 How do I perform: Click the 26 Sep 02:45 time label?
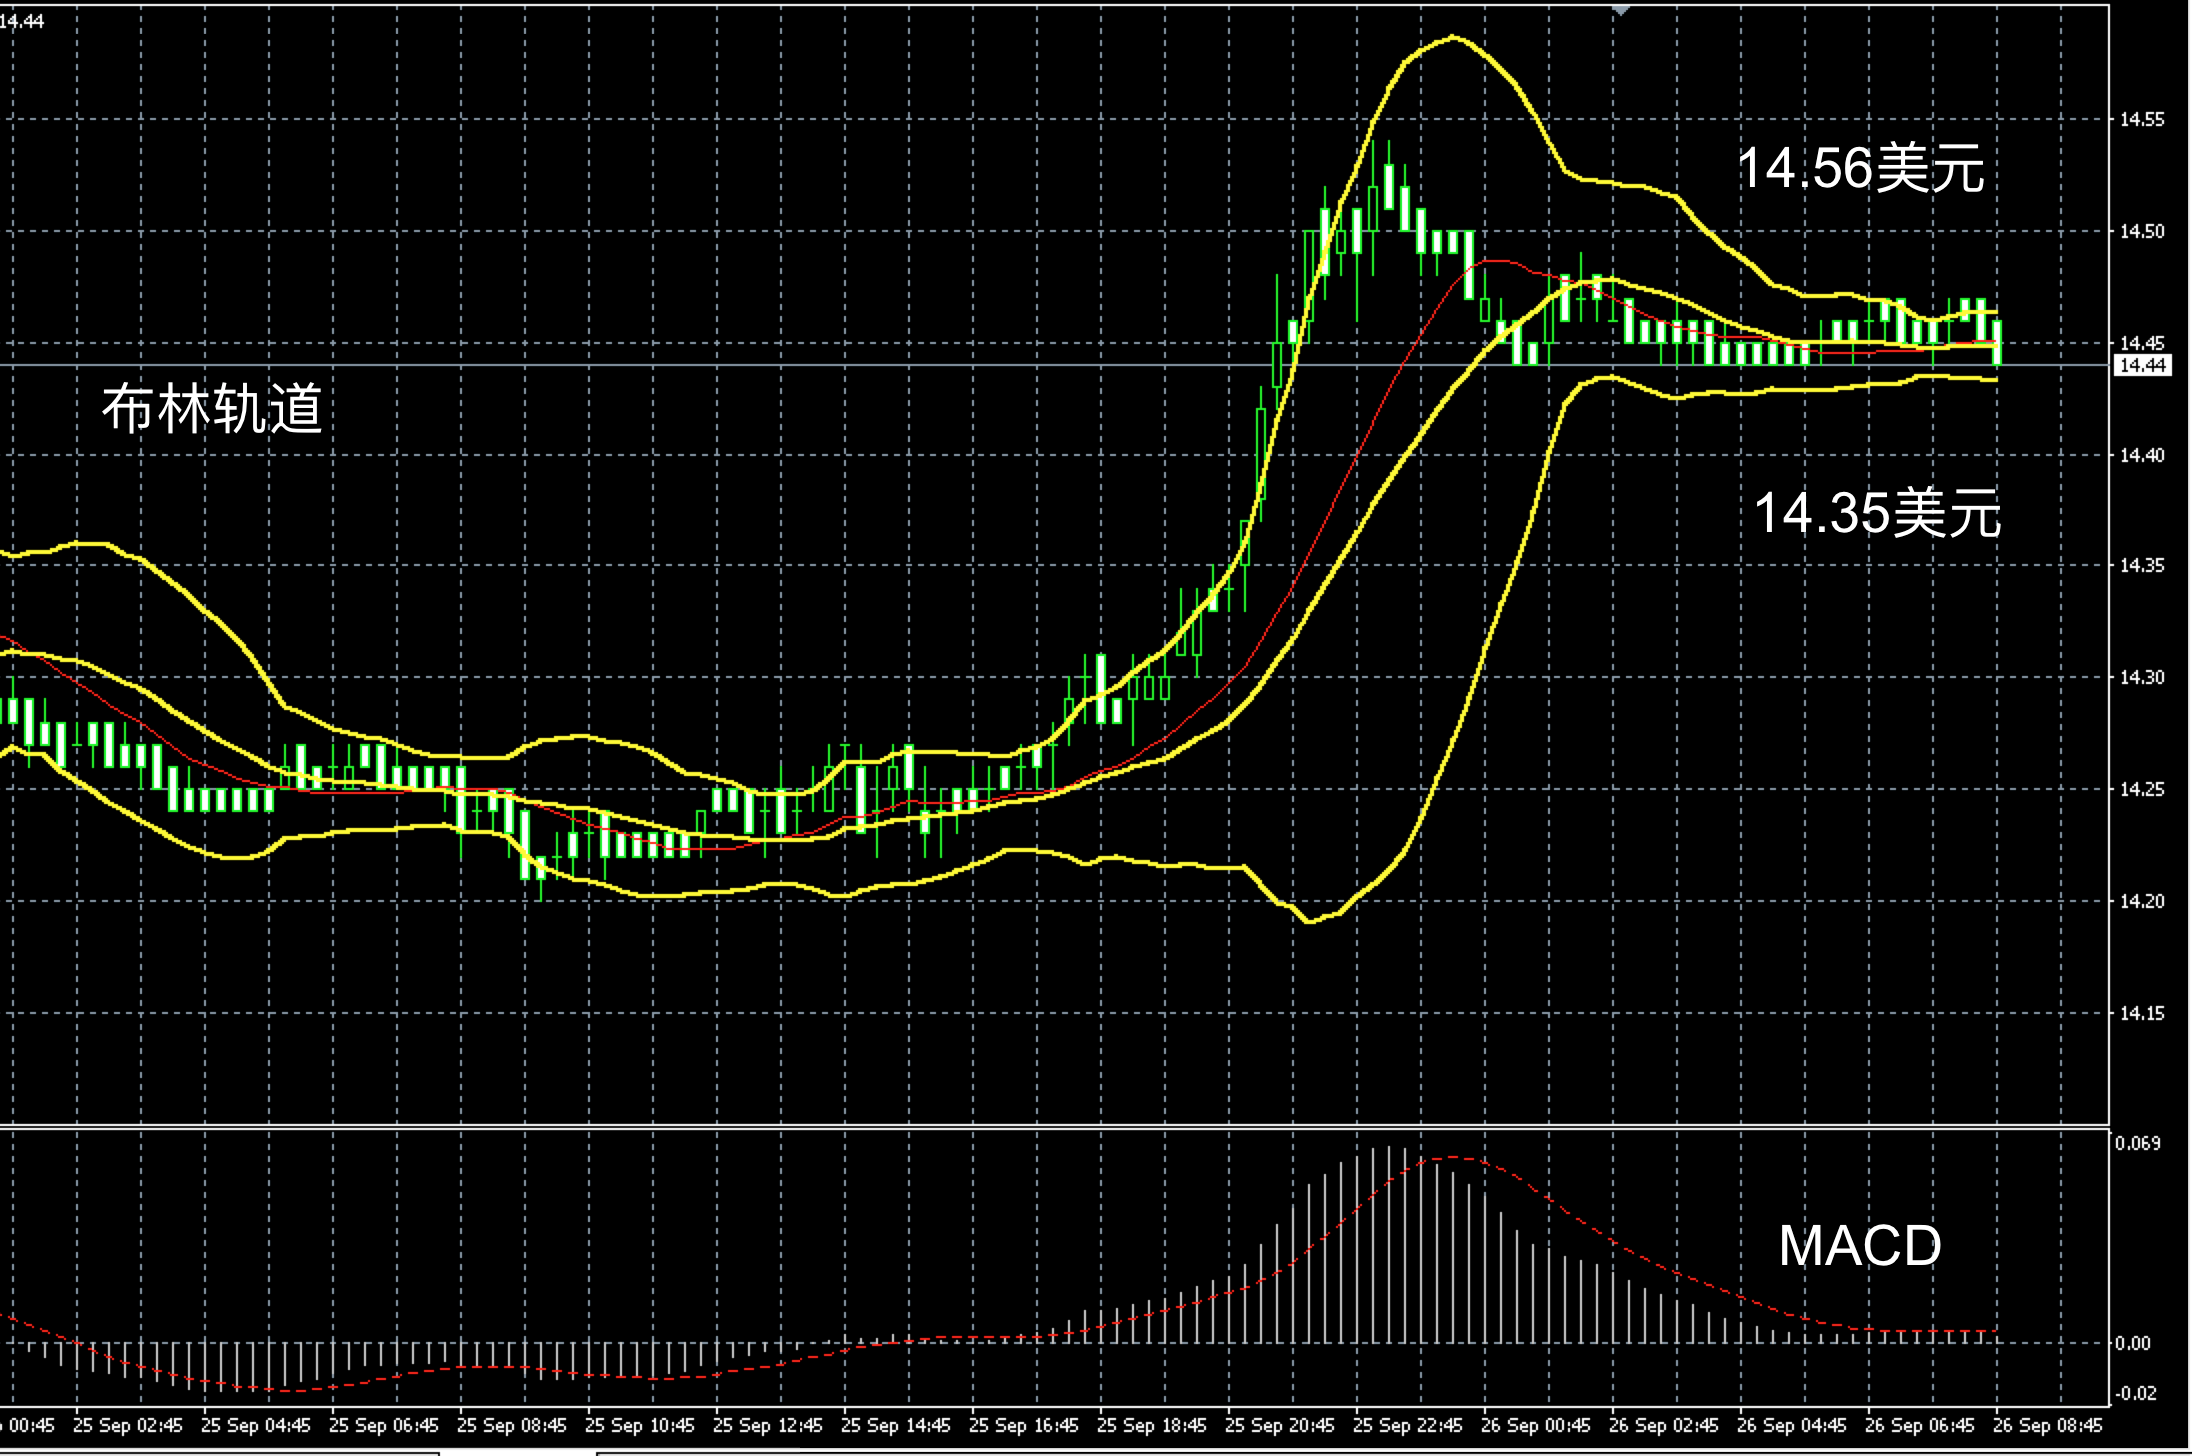(1664, 1426)
